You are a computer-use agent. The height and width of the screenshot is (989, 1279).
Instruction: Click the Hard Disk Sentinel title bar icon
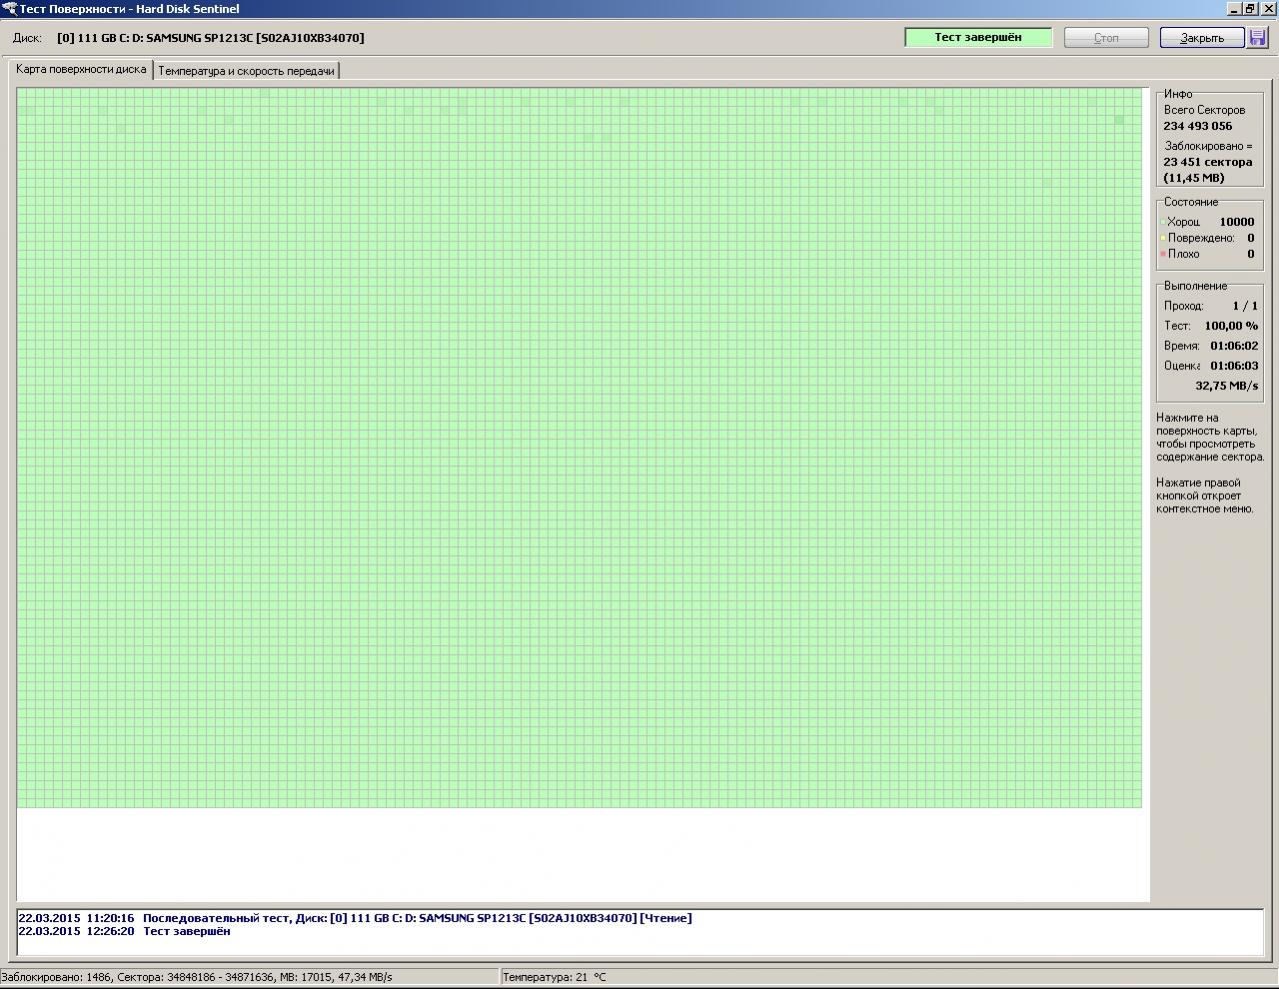pos(9,8)
